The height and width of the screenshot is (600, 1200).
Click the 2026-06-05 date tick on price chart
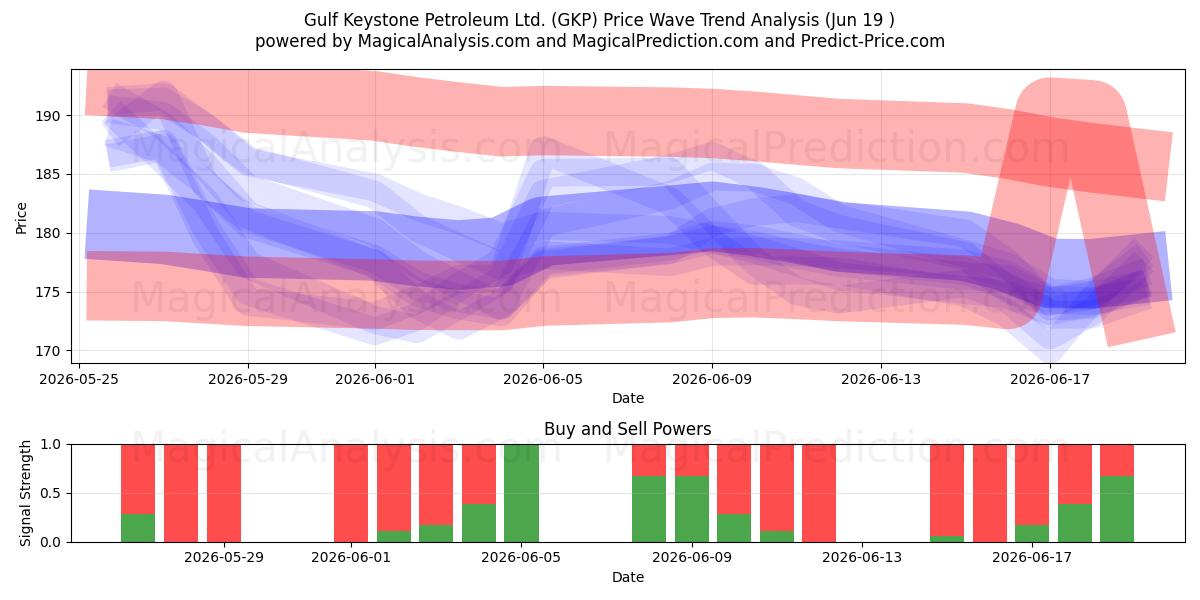click(x=544, y=379)
